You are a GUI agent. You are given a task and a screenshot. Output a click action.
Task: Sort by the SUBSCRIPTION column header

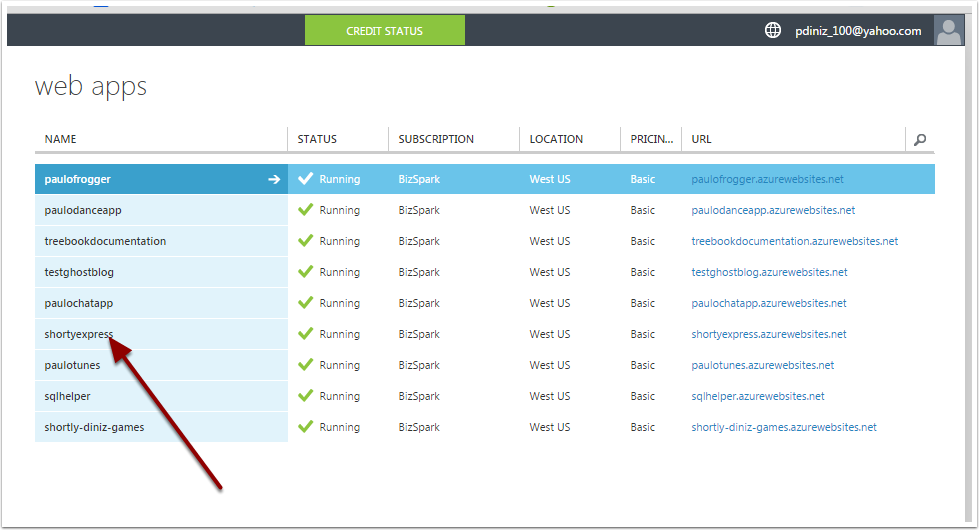[436, 139]
